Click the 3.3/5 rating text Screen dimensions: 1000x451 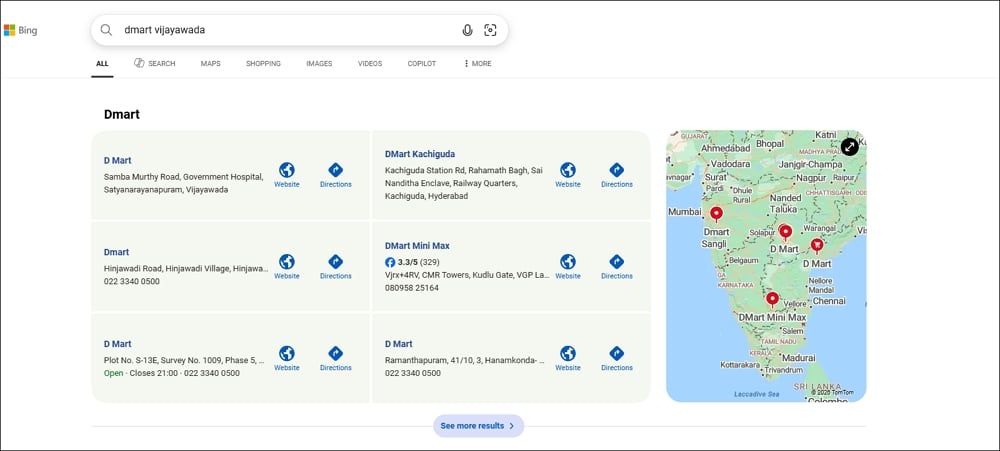pyautogui.click(x=408, y=262)
